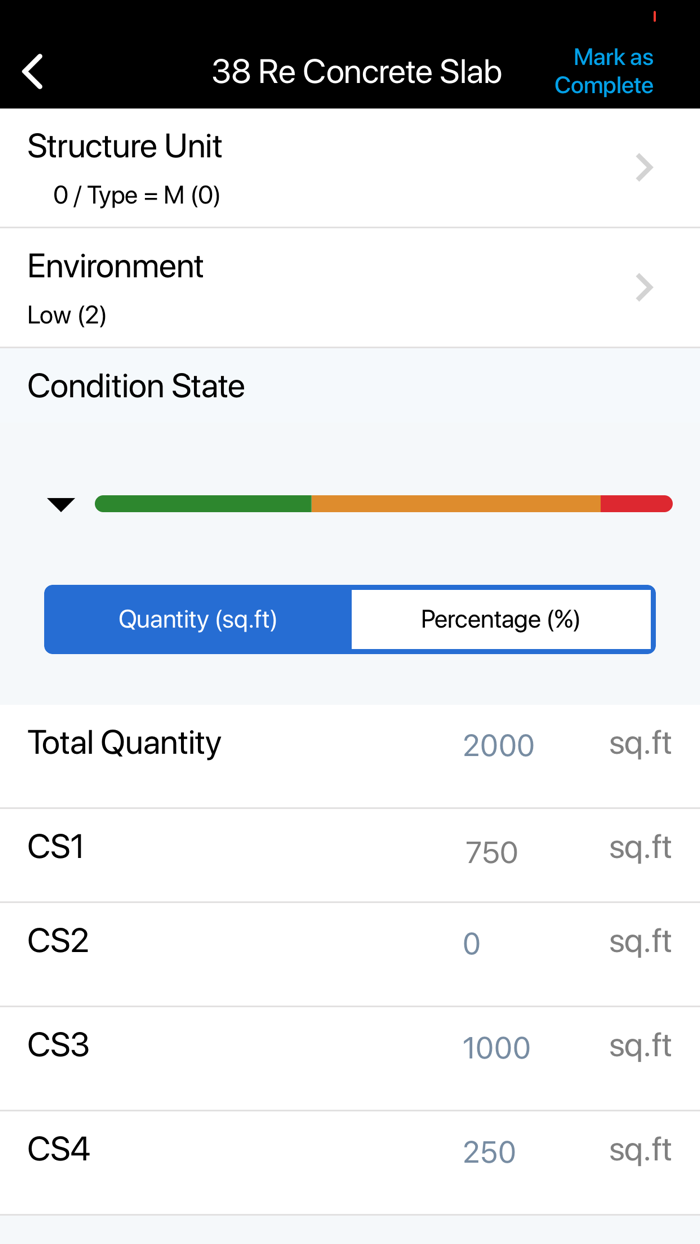Screen dimensions: 700x1244
Task: Tap the Low (2) environment value
Action: point(67,315)
